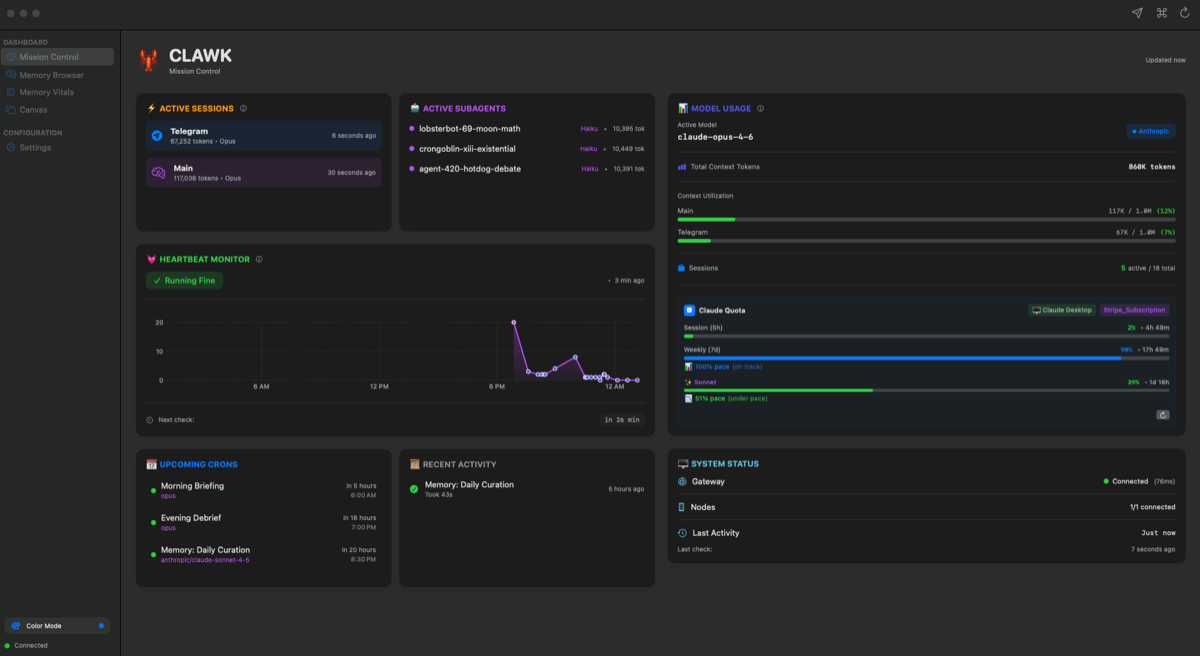The width and height of the screenshot is (1200, 656).
Task: Click the Memory Vitals icon in sidebar
Action: (11, 92)
